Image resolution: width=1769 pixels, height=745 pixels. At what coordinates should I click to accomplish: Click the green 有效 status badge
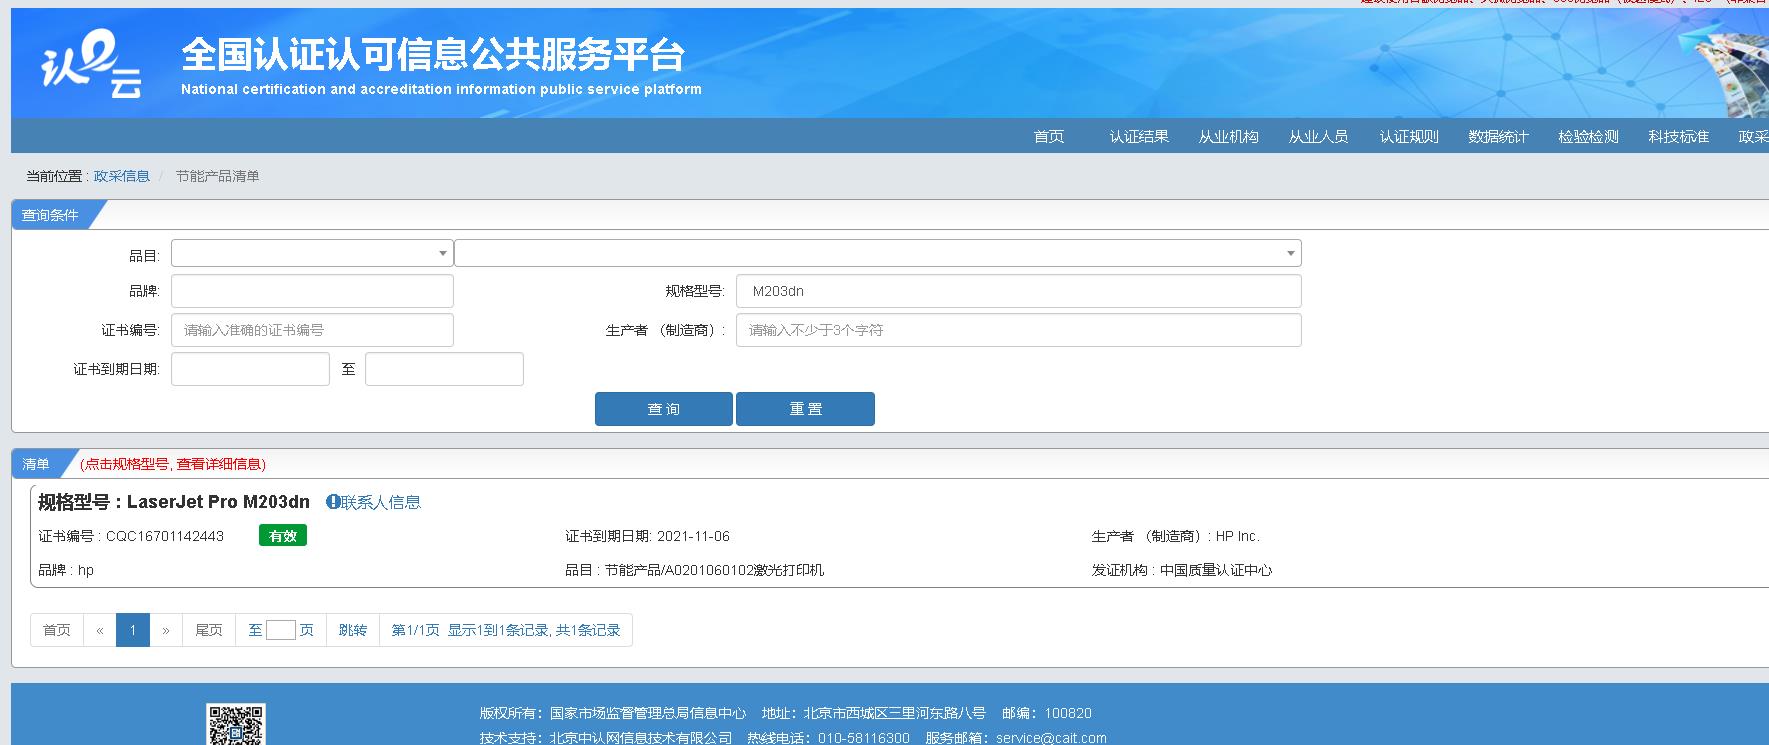283,536
